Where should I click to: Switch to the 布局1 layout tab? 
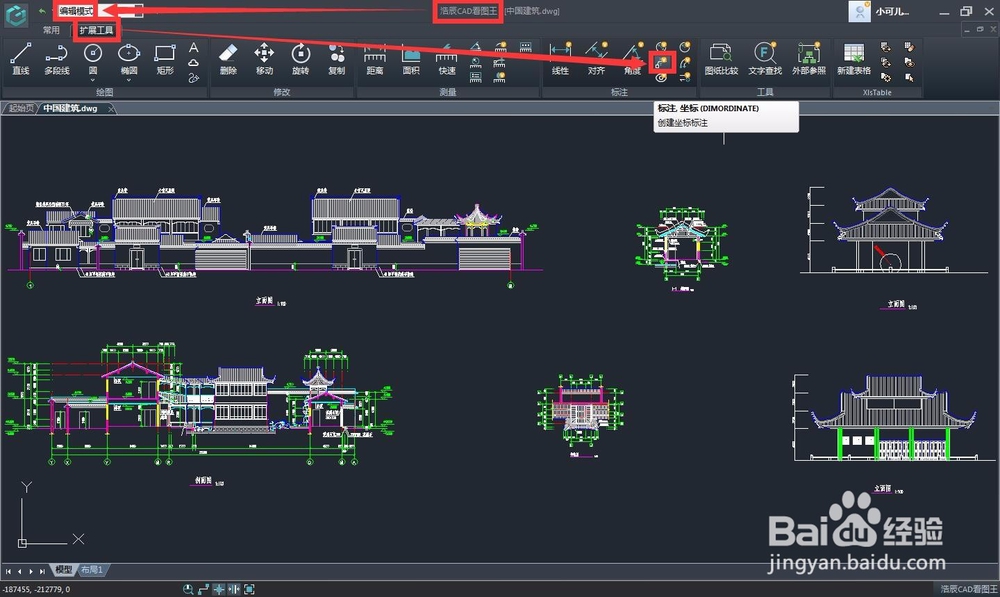(92, 570)
